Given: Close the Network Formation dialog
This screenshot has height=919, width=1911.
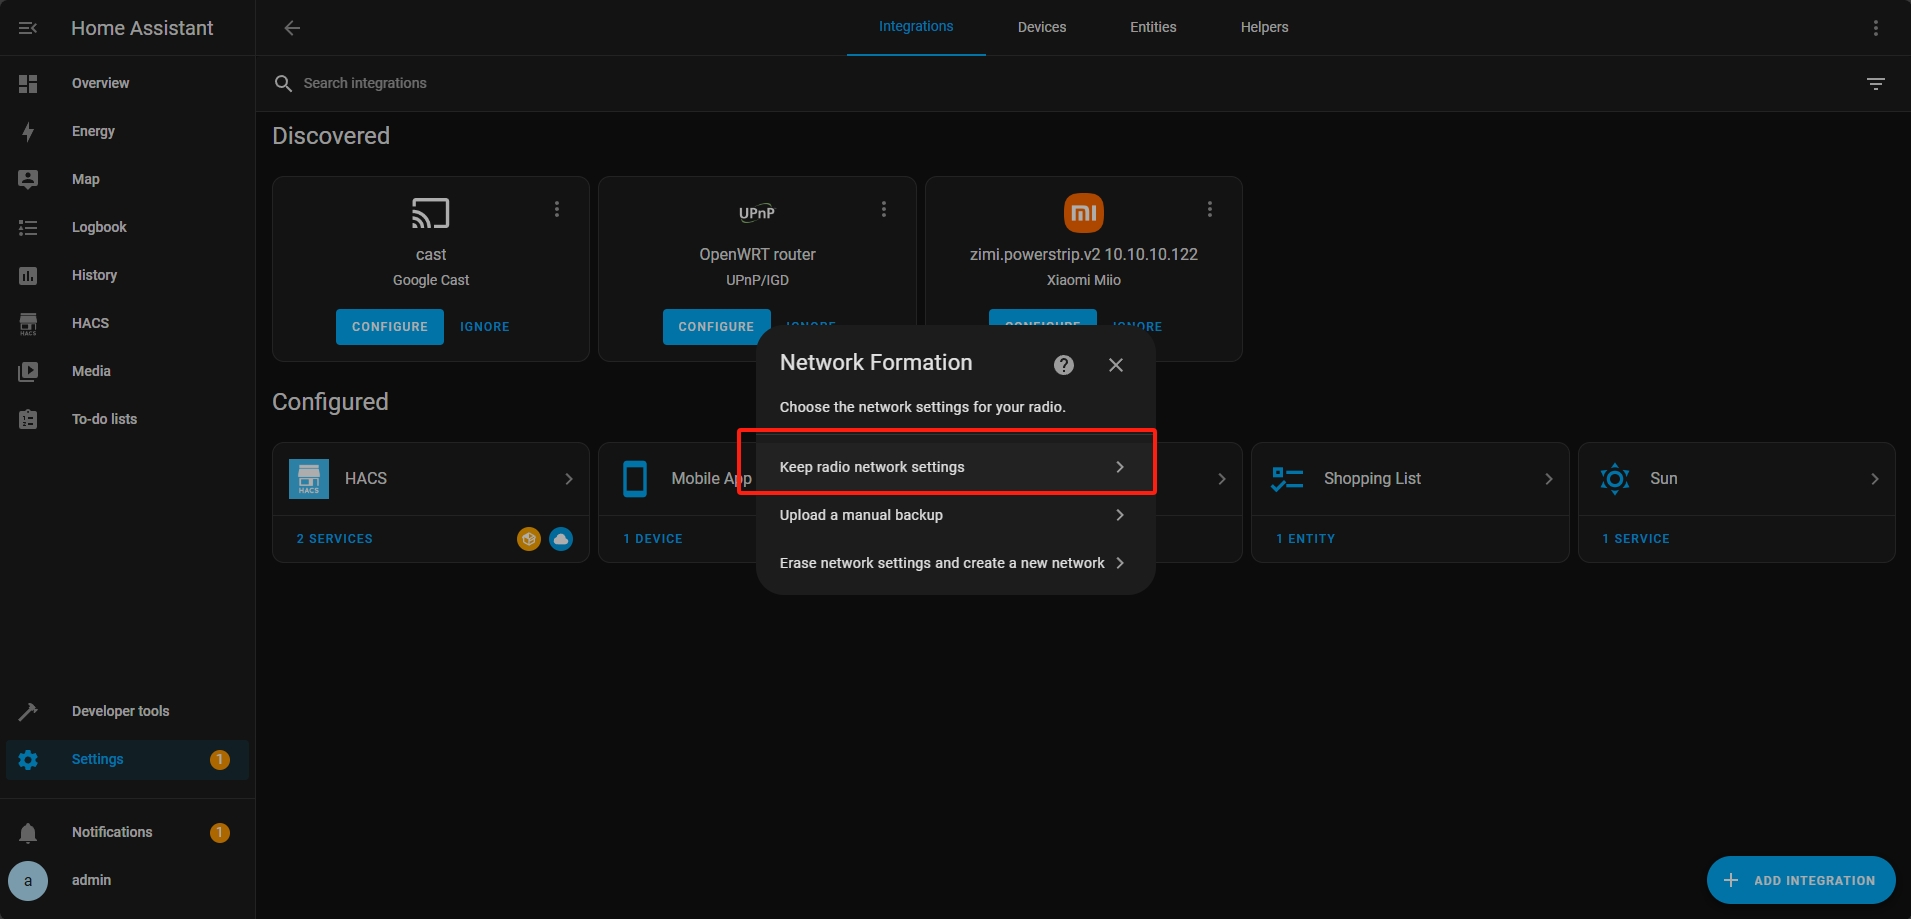Looking at the screenshot, I should (1116, 365).
